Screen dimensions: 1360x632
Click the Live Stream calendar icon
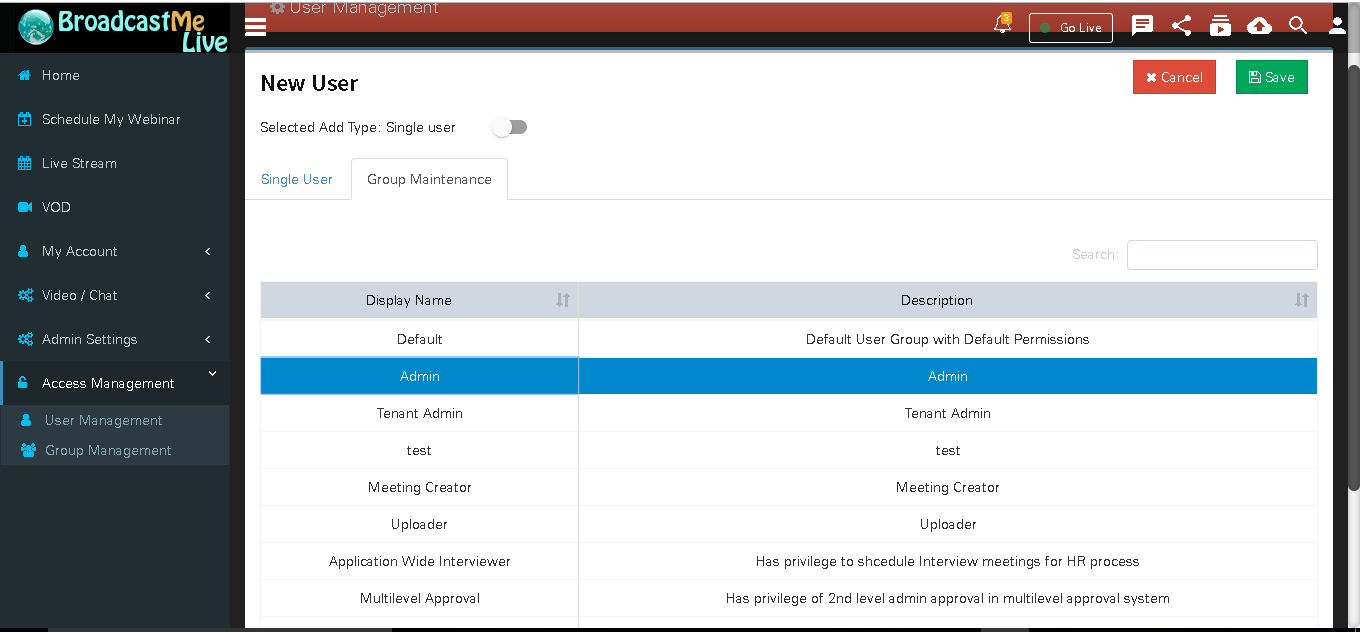[x=25, y=163]
